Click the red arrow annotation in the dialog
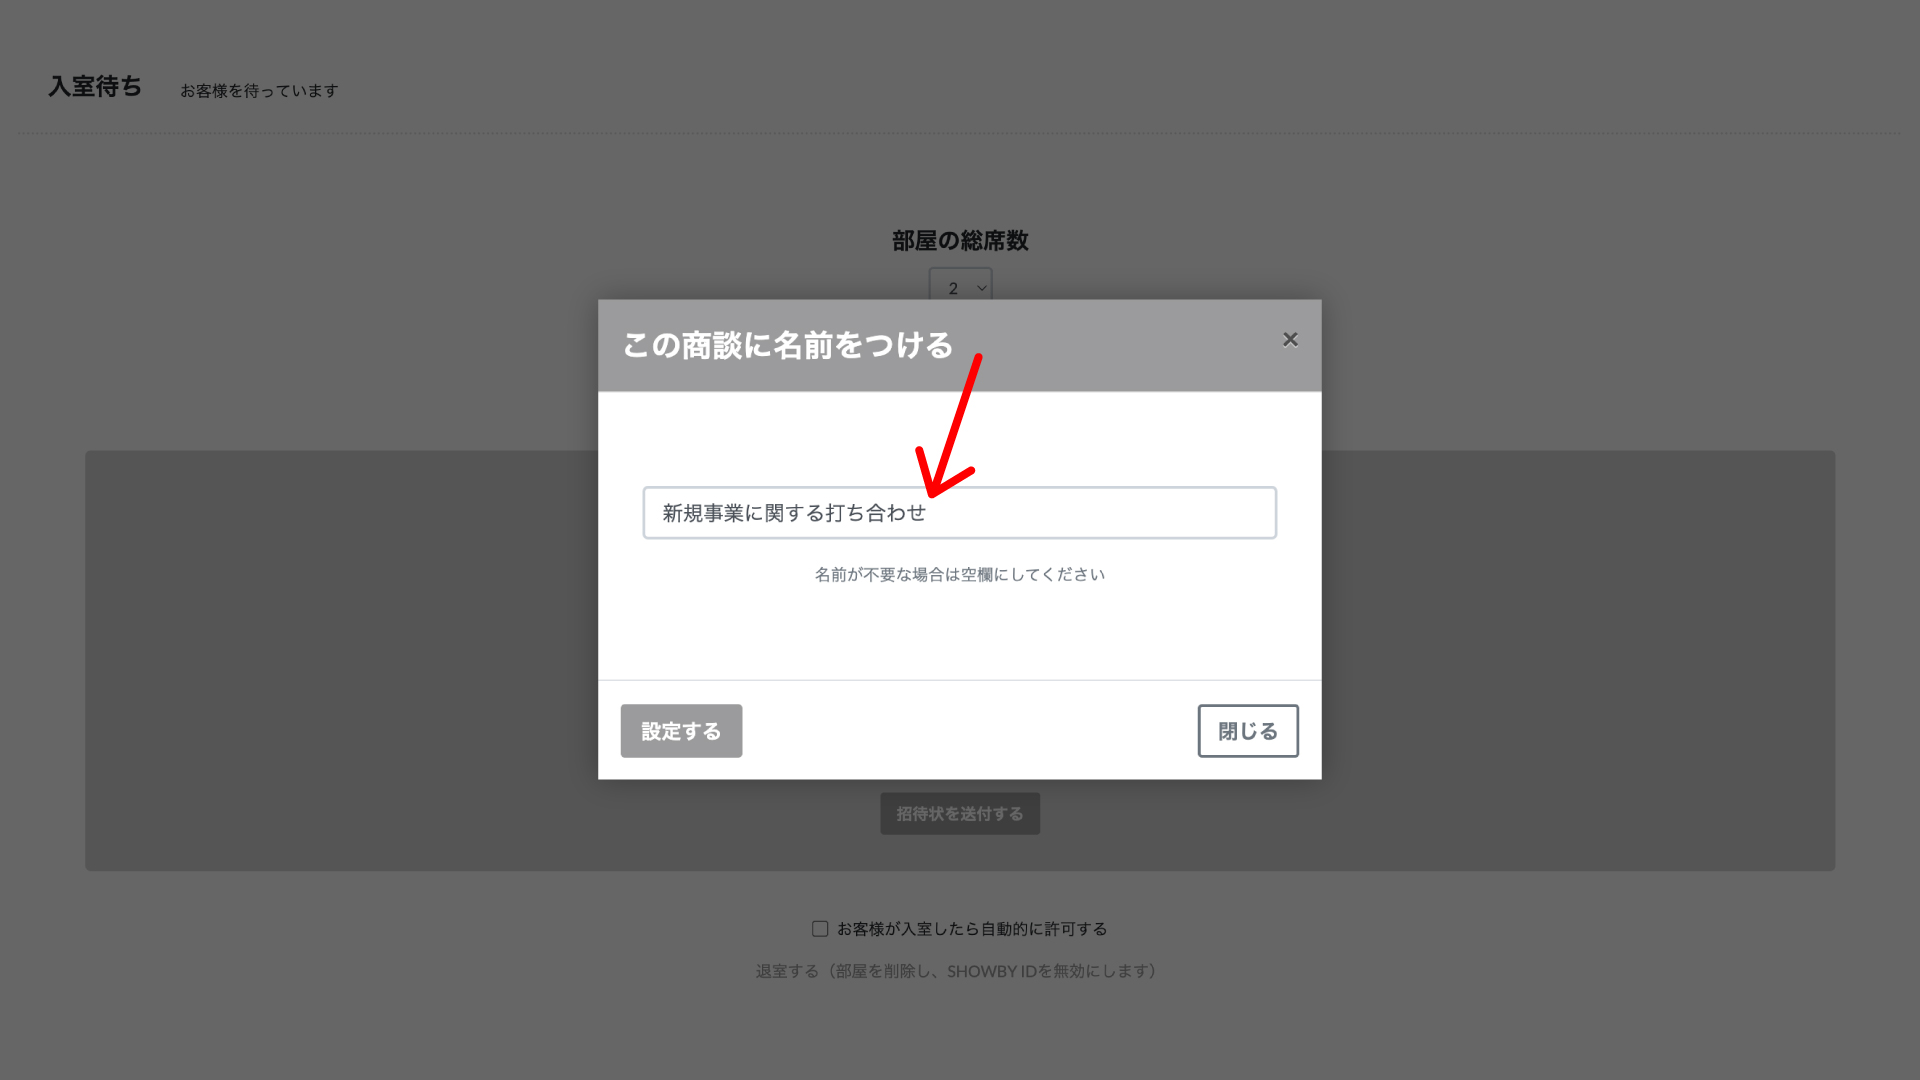Image resolution: width=1920 pixels, height=1080 pixels. click(950, 425)
